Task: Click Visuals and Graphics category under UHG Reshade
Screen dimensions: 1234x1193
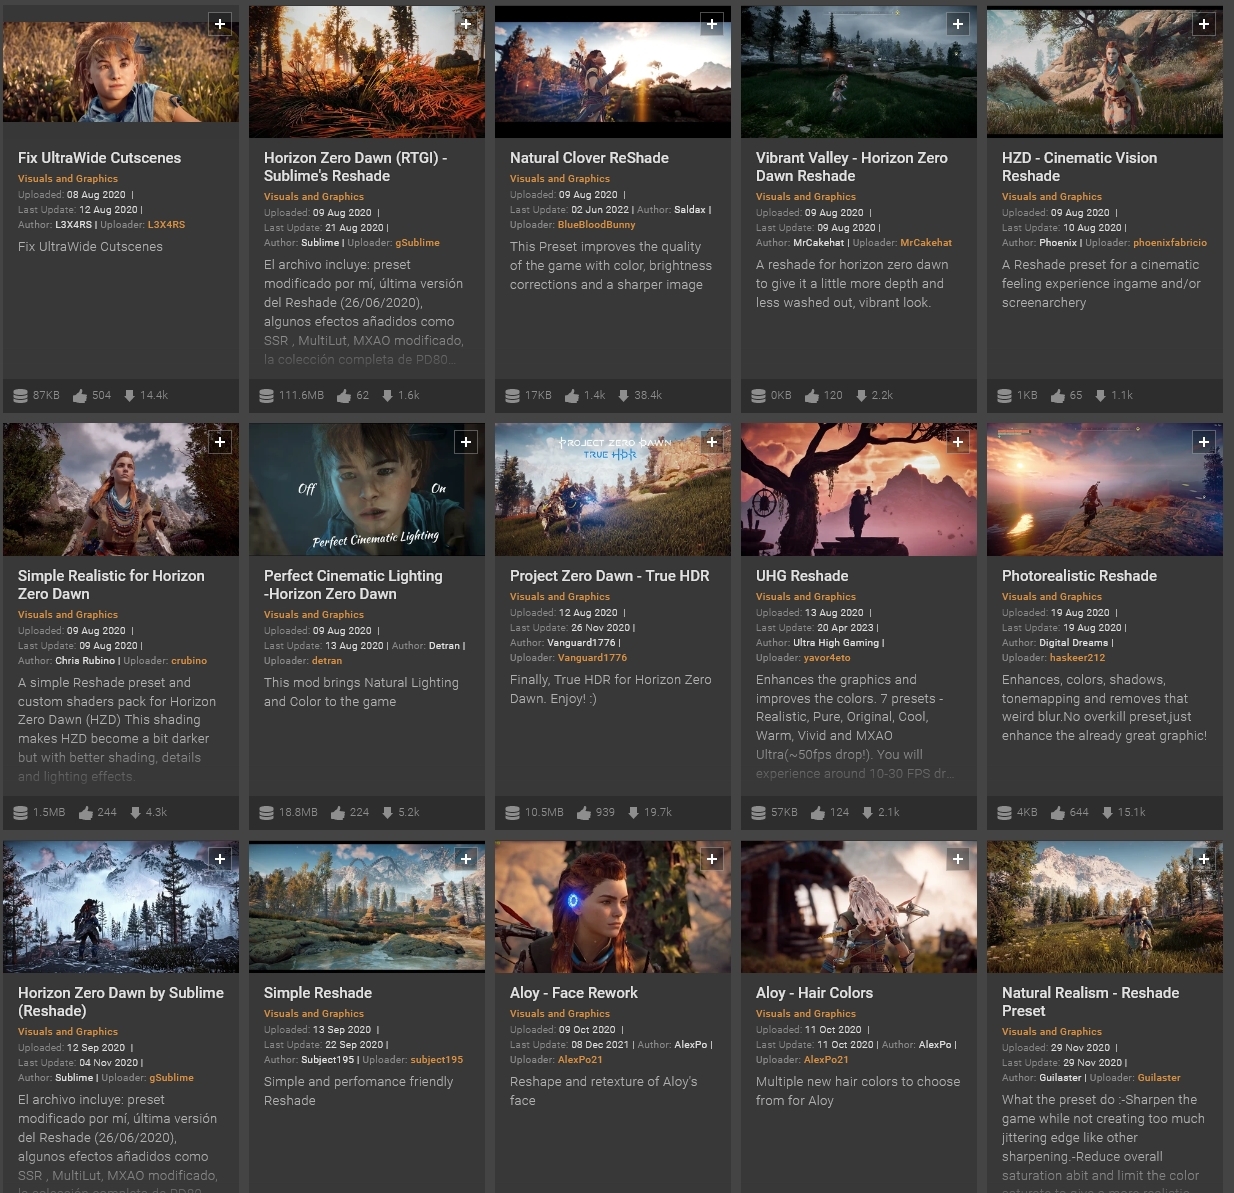Action: pos(806,597)
